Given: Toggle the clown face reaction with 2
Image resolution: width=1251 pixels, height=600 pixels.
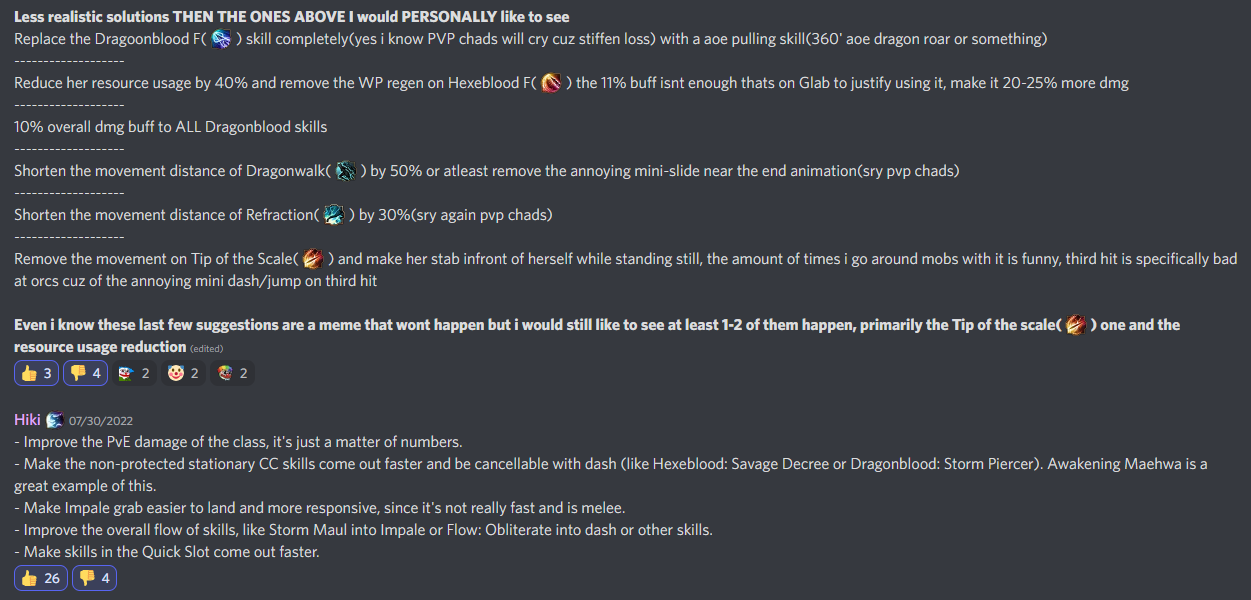Looking at the screenshot, I should point(184,373).
